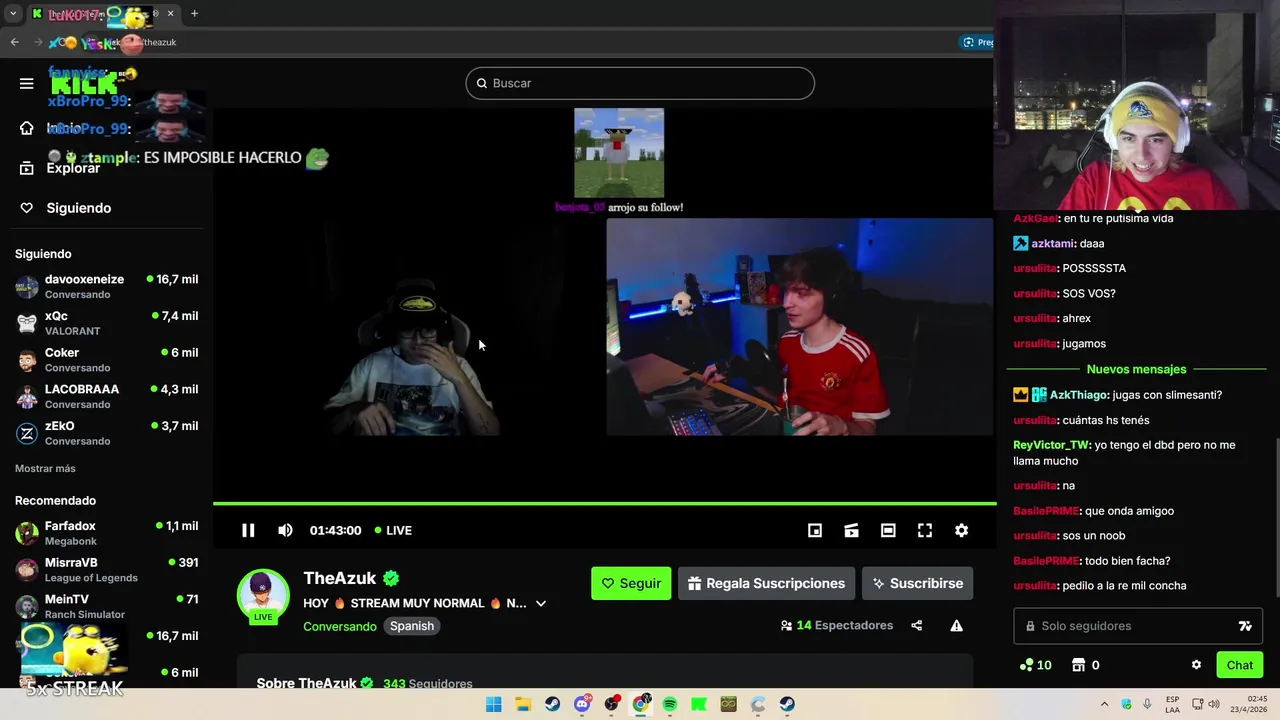This screenshot has height=720, width=1280.
Task: Mute the player volume speaker icon
Action: click(x=285, y=530)
